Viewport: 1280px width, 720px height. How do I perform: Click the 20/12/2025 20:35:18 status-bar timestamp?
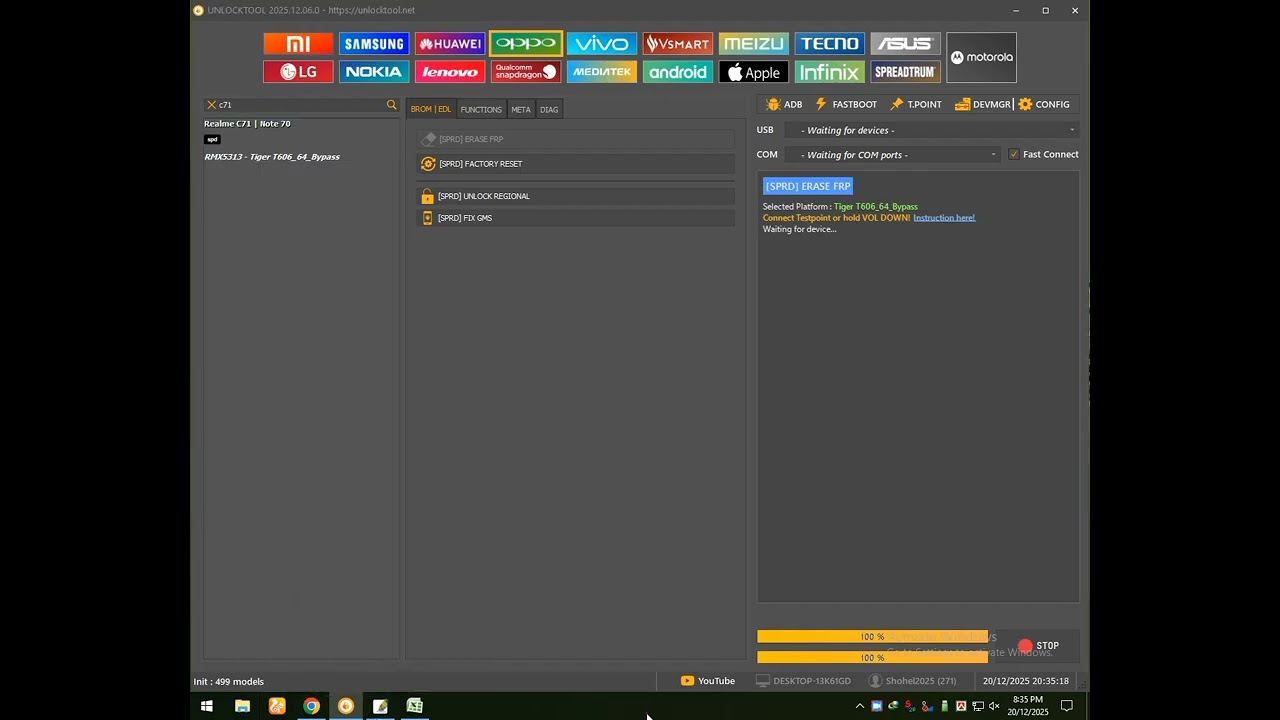coord(1026,681)
